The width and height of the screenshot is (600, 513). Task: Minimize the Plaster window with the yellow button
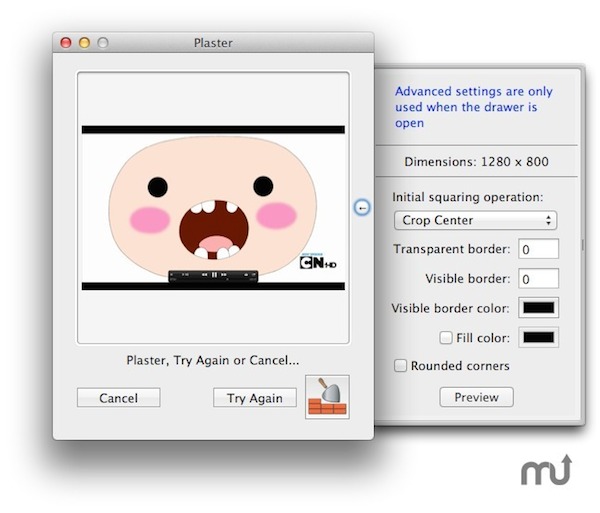coord(84,42)
